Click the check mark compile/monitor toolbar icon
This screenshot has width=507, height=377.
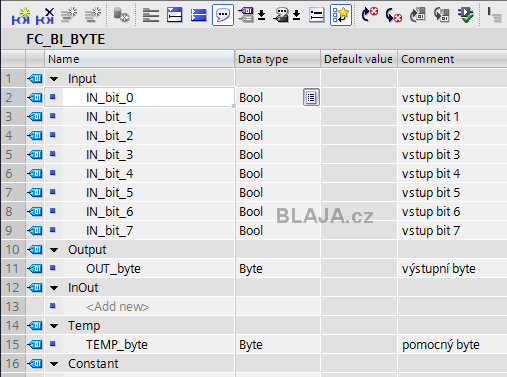pyautogui.click(x=466, y=15)
